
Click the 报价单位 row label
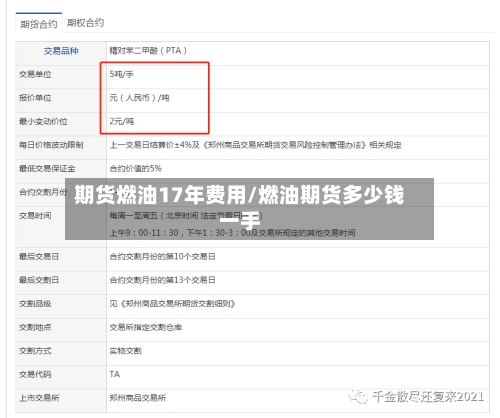coord(35,98)
